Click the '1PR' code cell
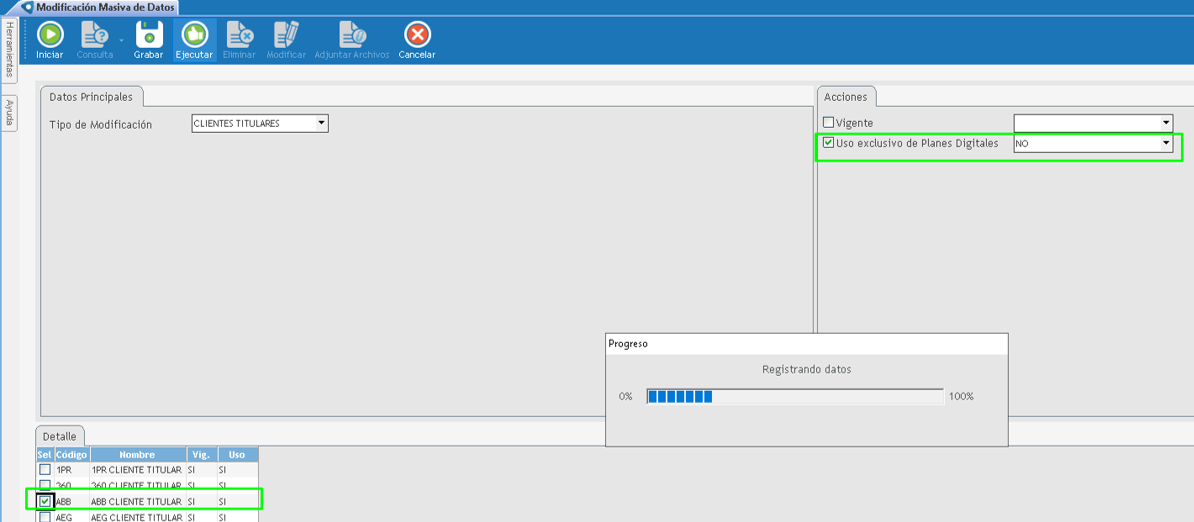This screenshot has width=1194, height=522. 72,470
